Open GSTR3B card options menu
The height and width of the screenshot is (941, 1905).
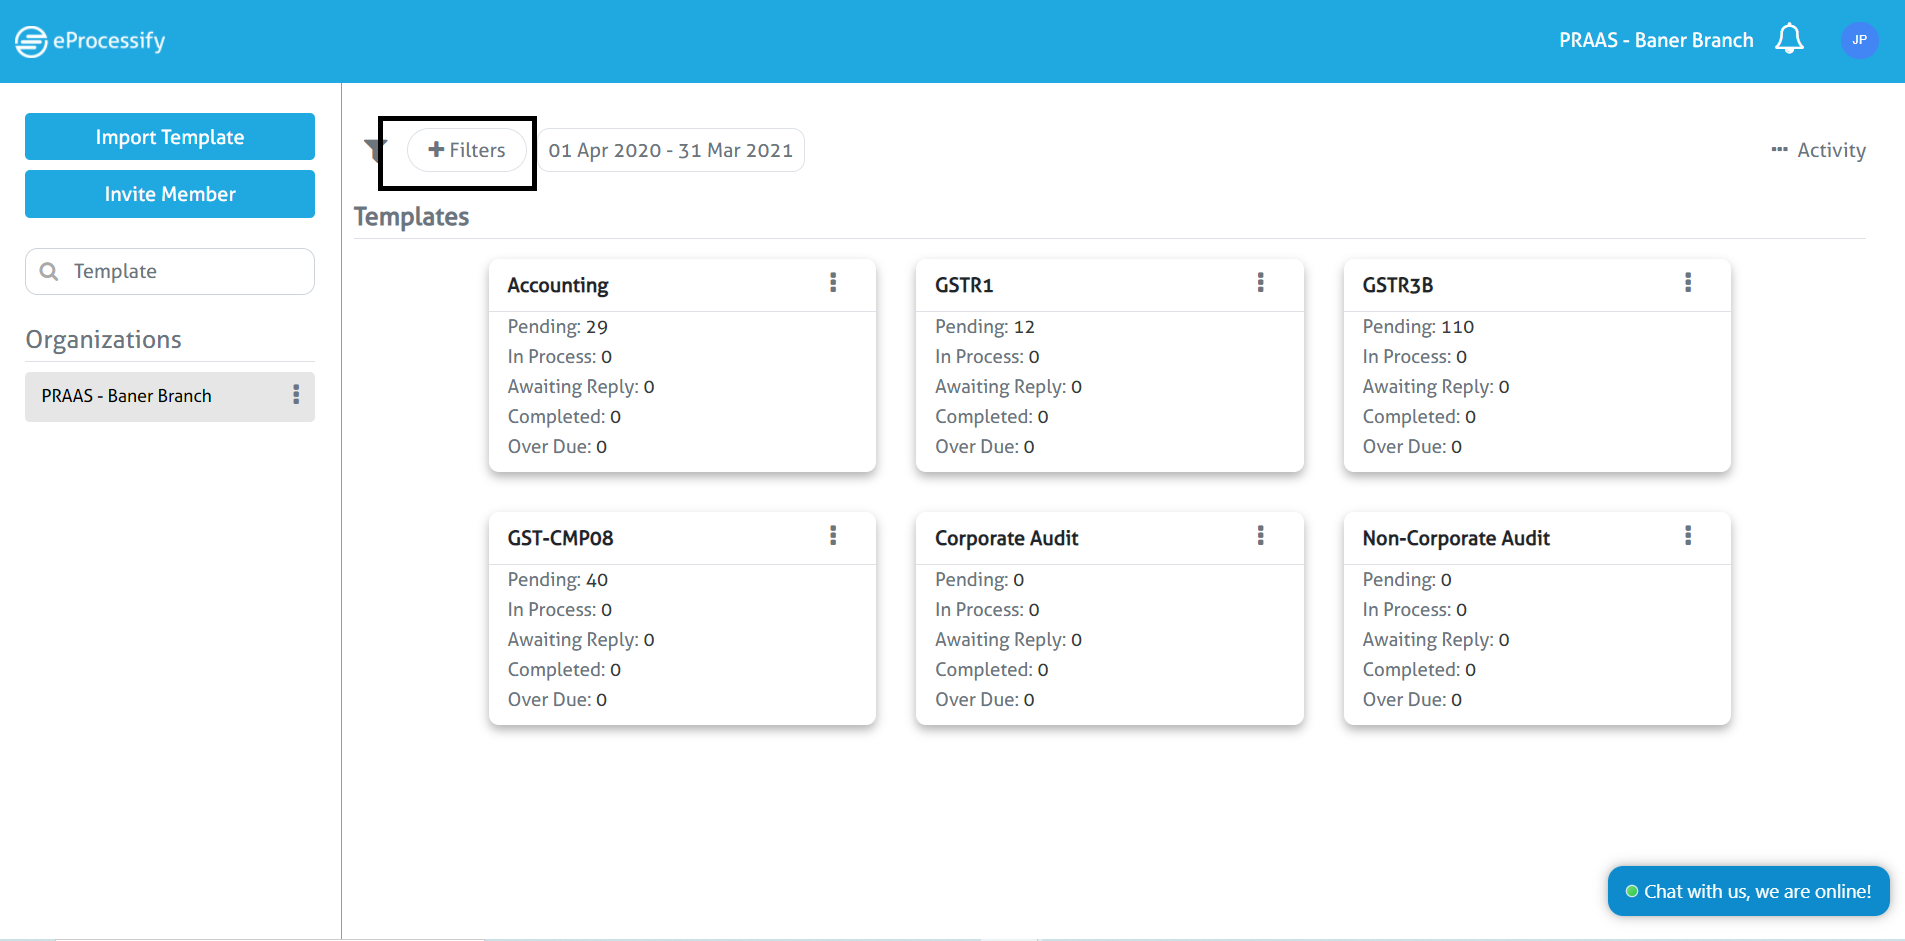(x=1688, y=283)
